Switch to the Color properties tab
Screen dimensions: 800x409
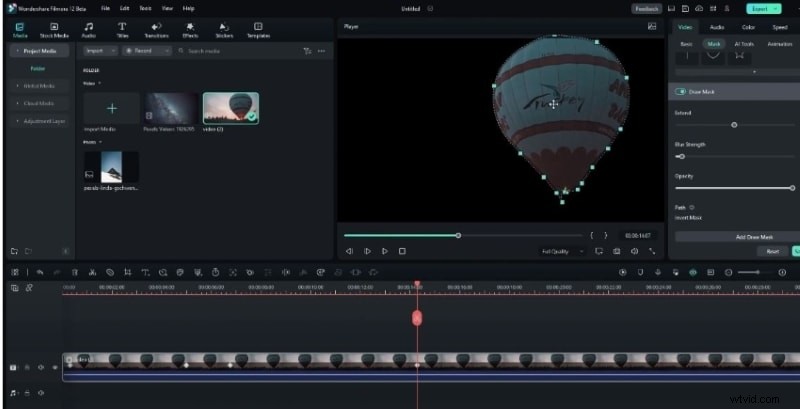[x=748, y=27]
